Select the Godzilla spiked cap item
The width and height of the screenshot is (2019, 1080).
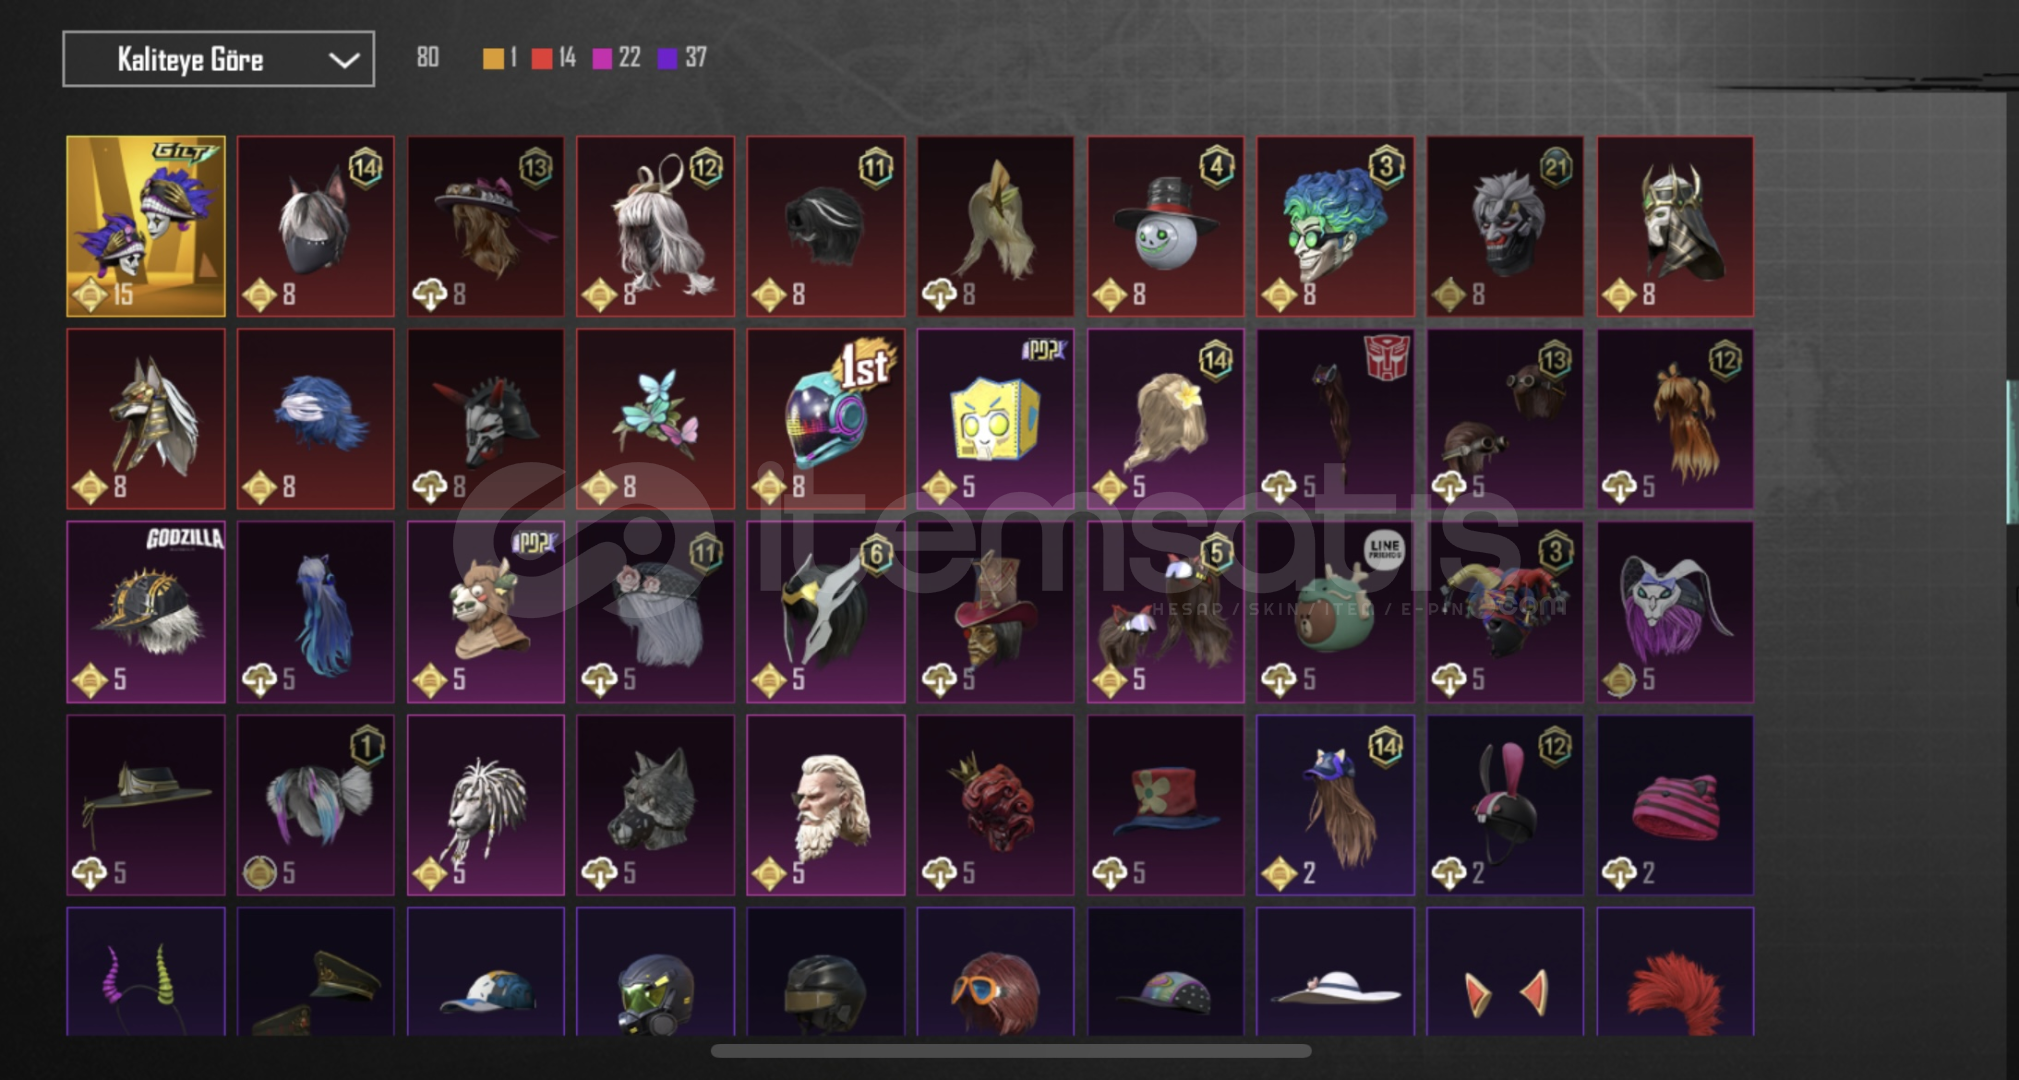tap(146, 612)
